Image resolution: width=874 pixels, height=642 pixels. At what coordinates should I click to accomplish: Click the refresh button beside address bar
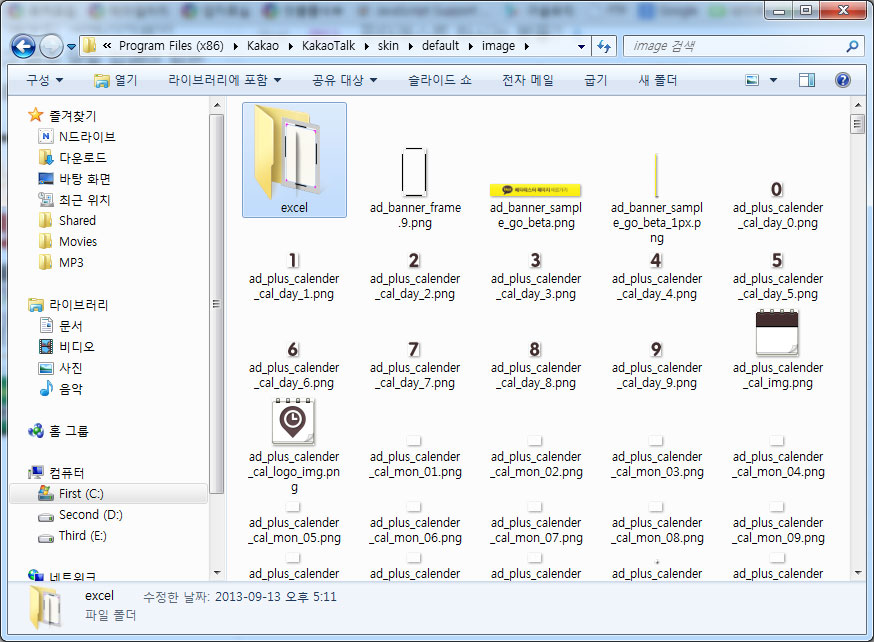click(x=604, y=46)
